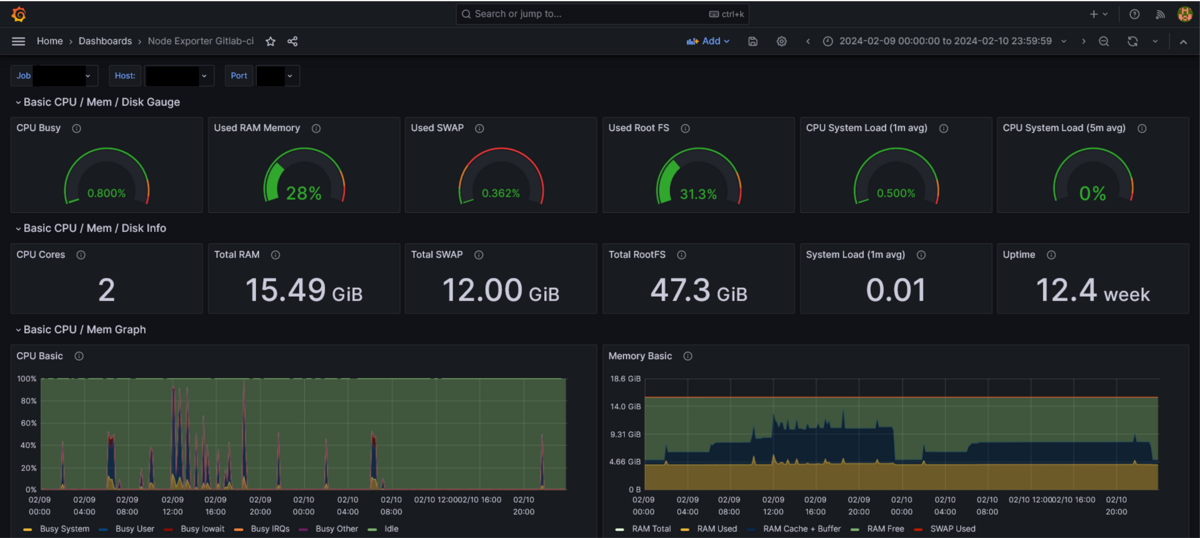Open the plus new-item dropdown
The width and height of the screenshot is (1200, 538).
tap(1099, 14)
